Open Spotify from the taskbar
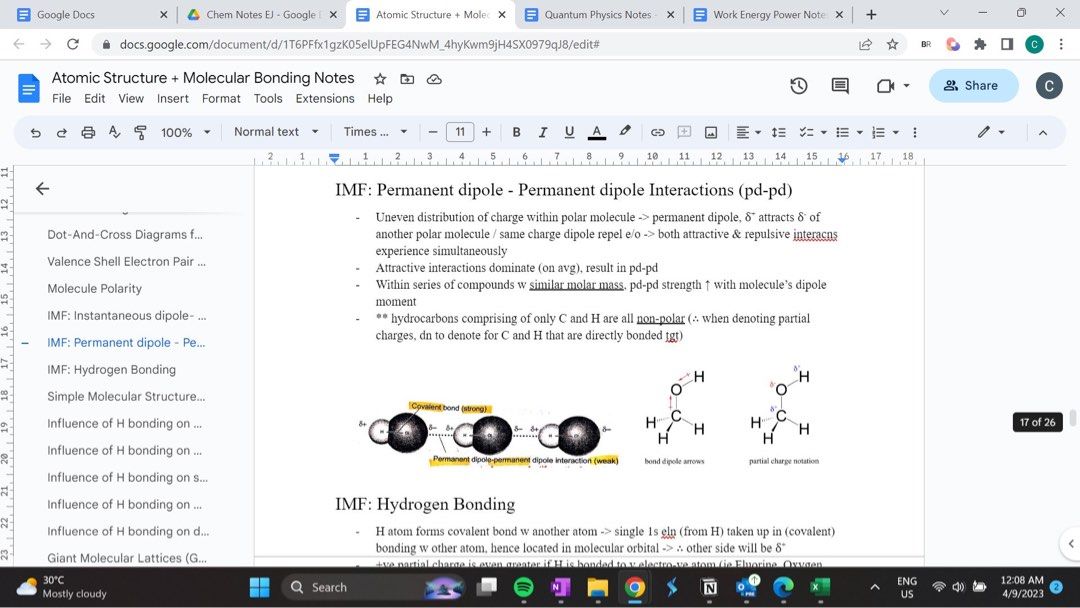 pos(523,587)
